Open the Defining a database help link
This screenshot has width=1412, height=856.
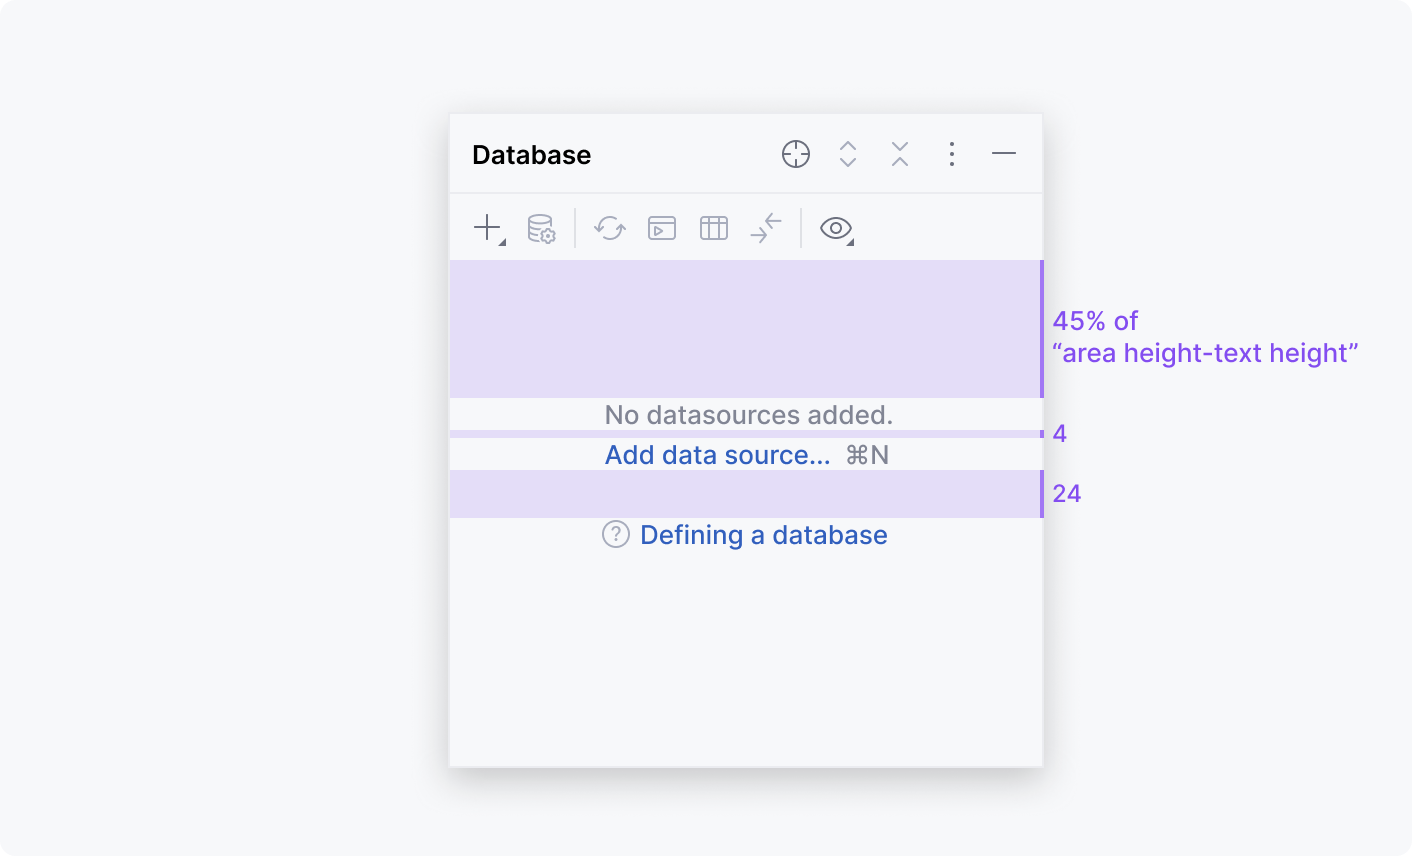pos(763,535)
